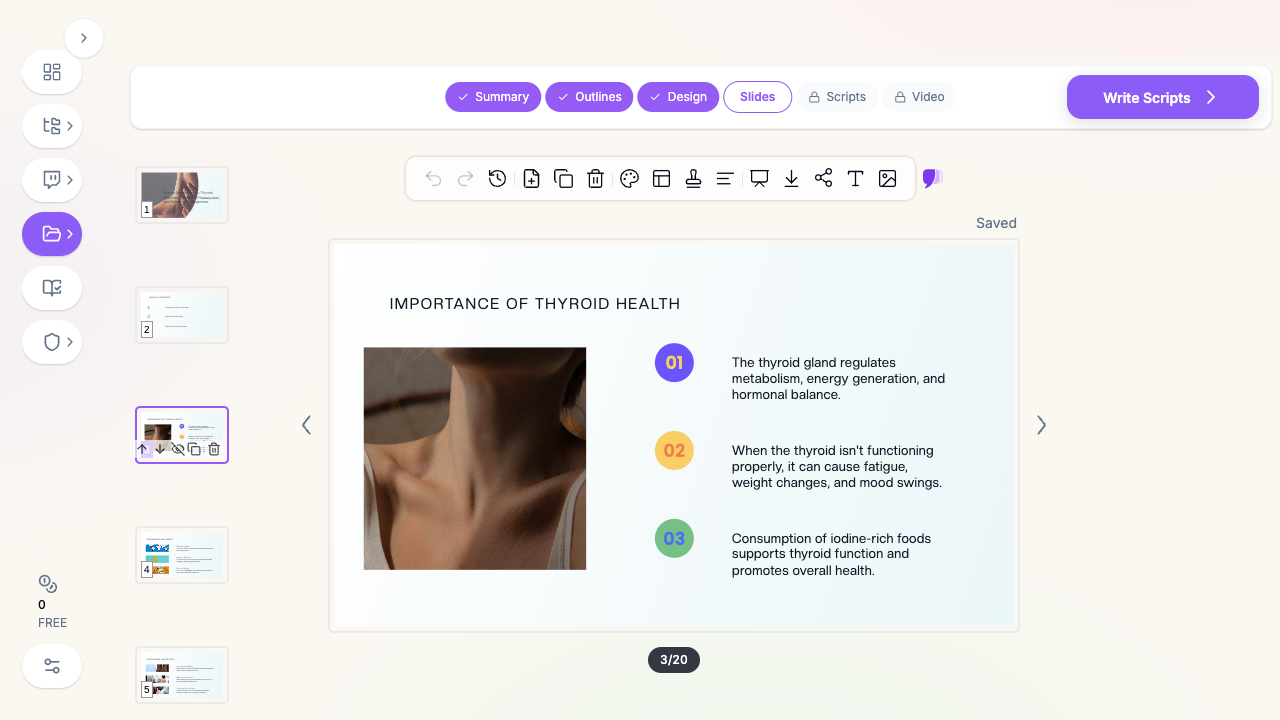This screenshot has width=1280, height=720.
Task: Click text about thyroid gland regulating metabolism
Action: (838, 379)
